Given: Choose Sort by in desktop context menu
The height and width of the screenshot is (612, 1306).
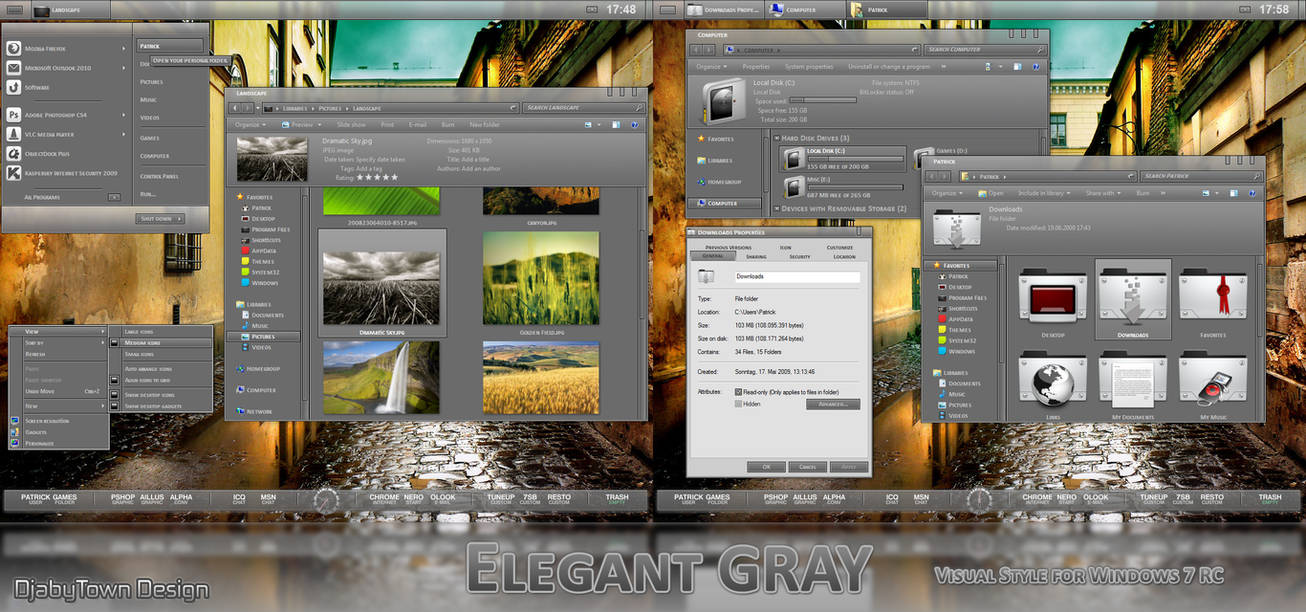Looking at the screenshot, I should tap(59, 342).
